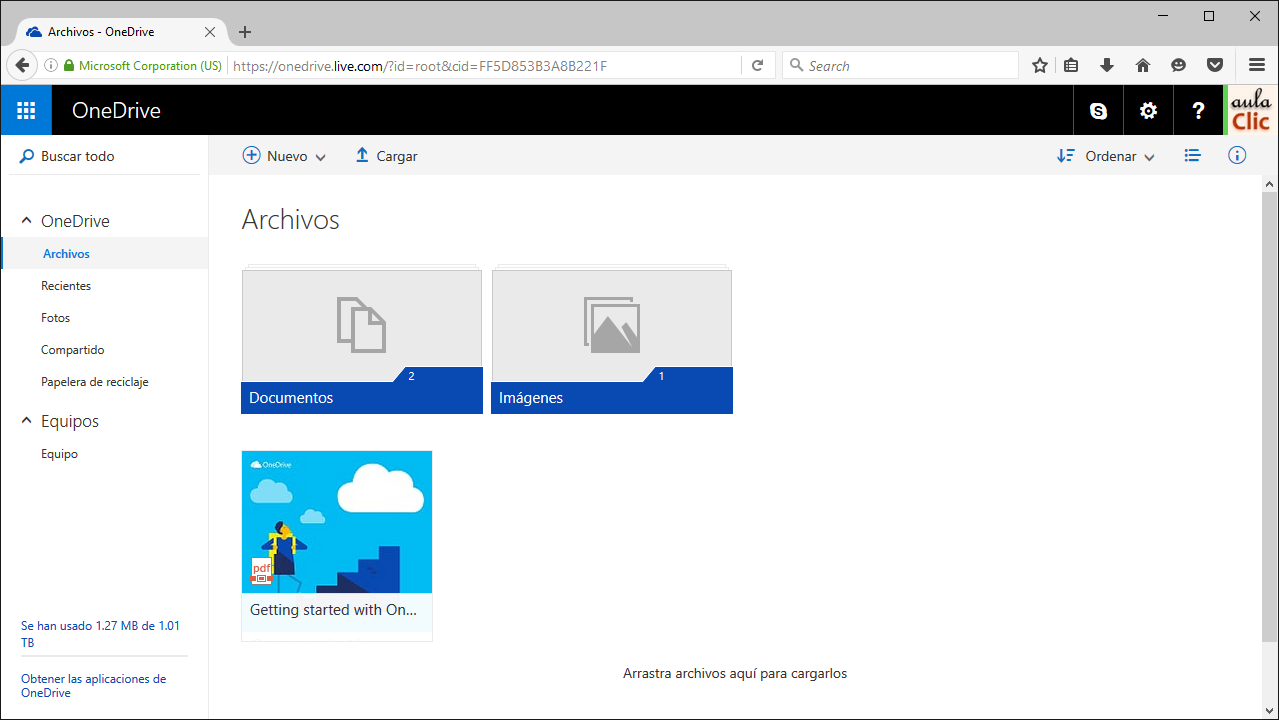Click Microsoft Corporation (US) identity label
This screenshot has height=720, width=1279.
tap(150, 66)
